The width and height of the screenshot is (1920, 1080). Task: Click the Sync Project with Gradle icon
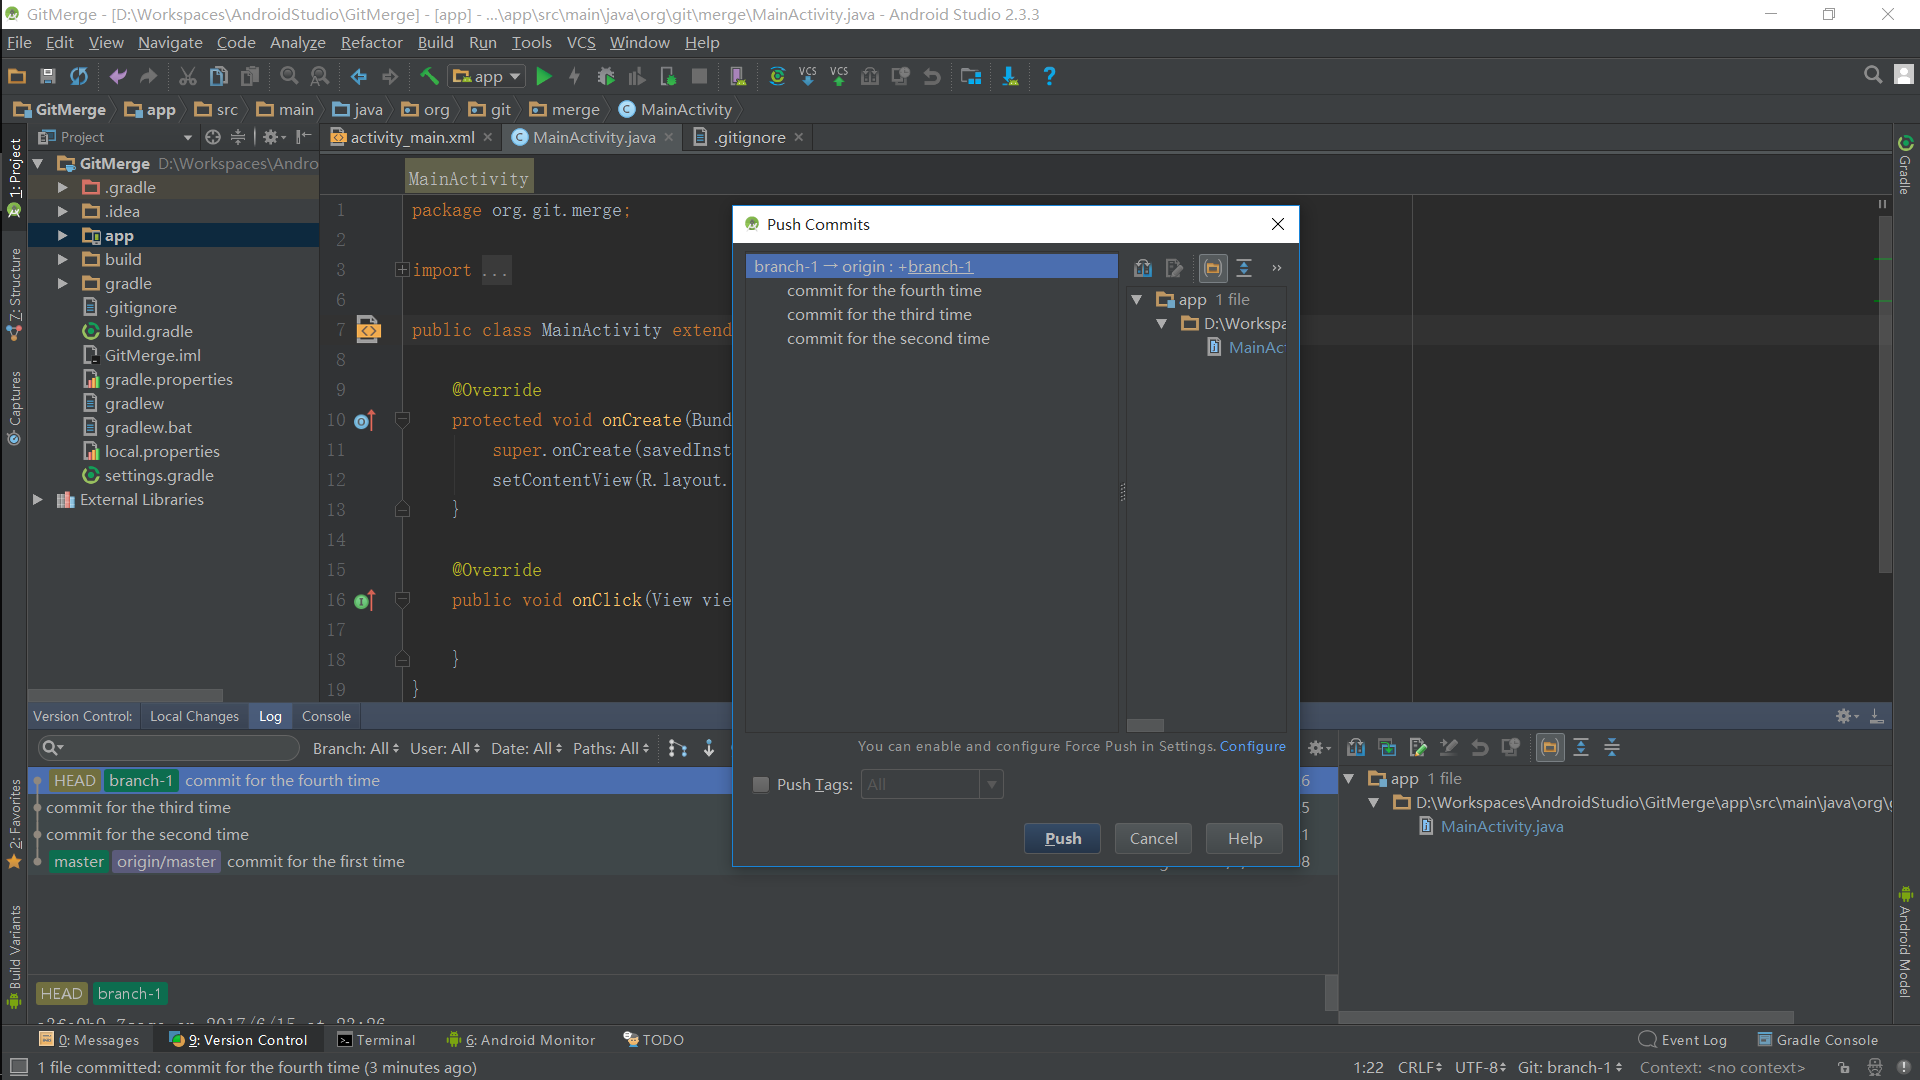pyautogui.click(x=777, y=76)
